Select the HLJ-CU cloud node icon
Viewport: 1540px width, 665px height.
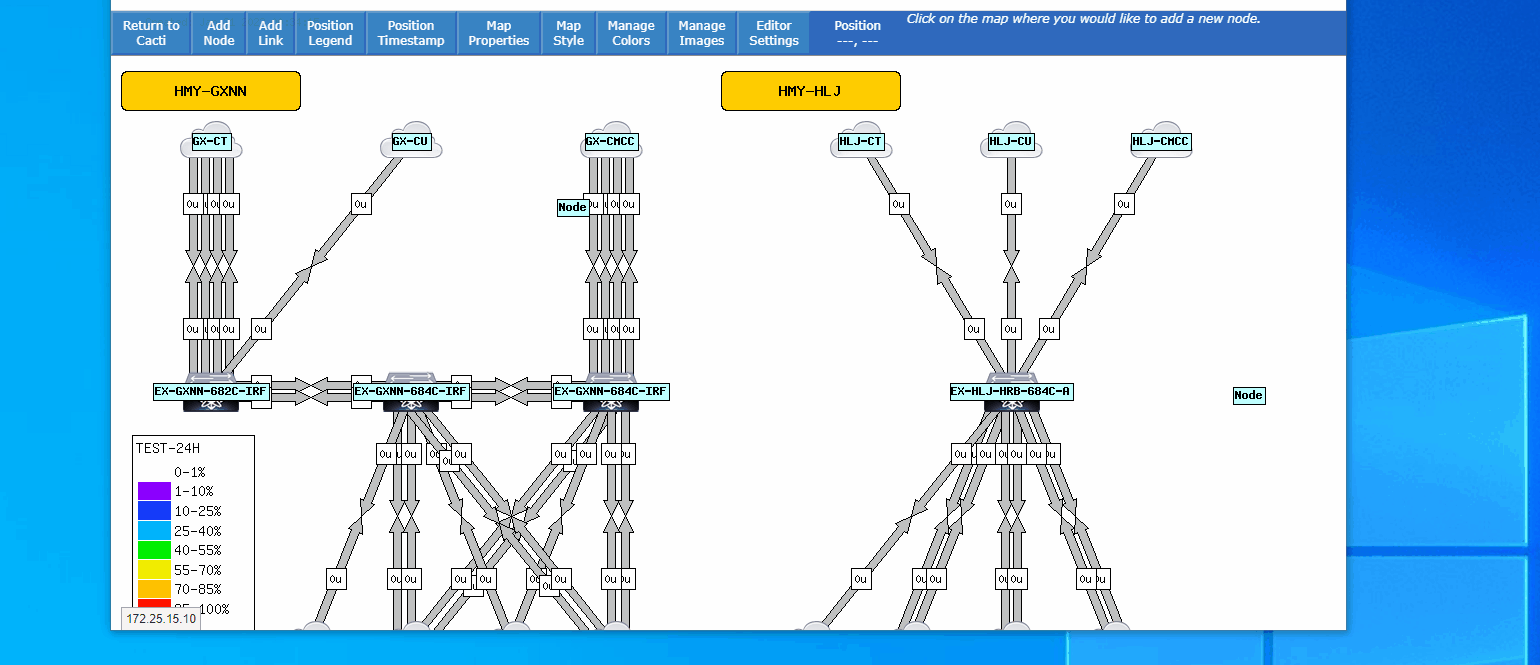click(x=1011, y=140)
